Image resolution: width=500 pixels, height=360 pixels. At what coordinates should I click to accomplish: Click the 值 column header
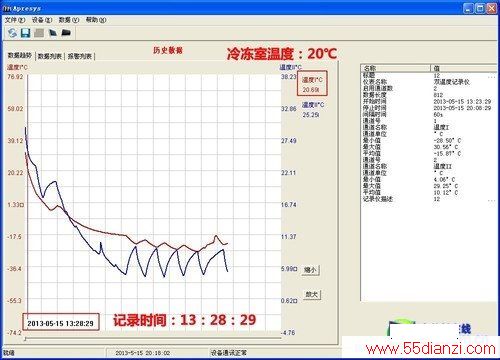click(464, 68)
